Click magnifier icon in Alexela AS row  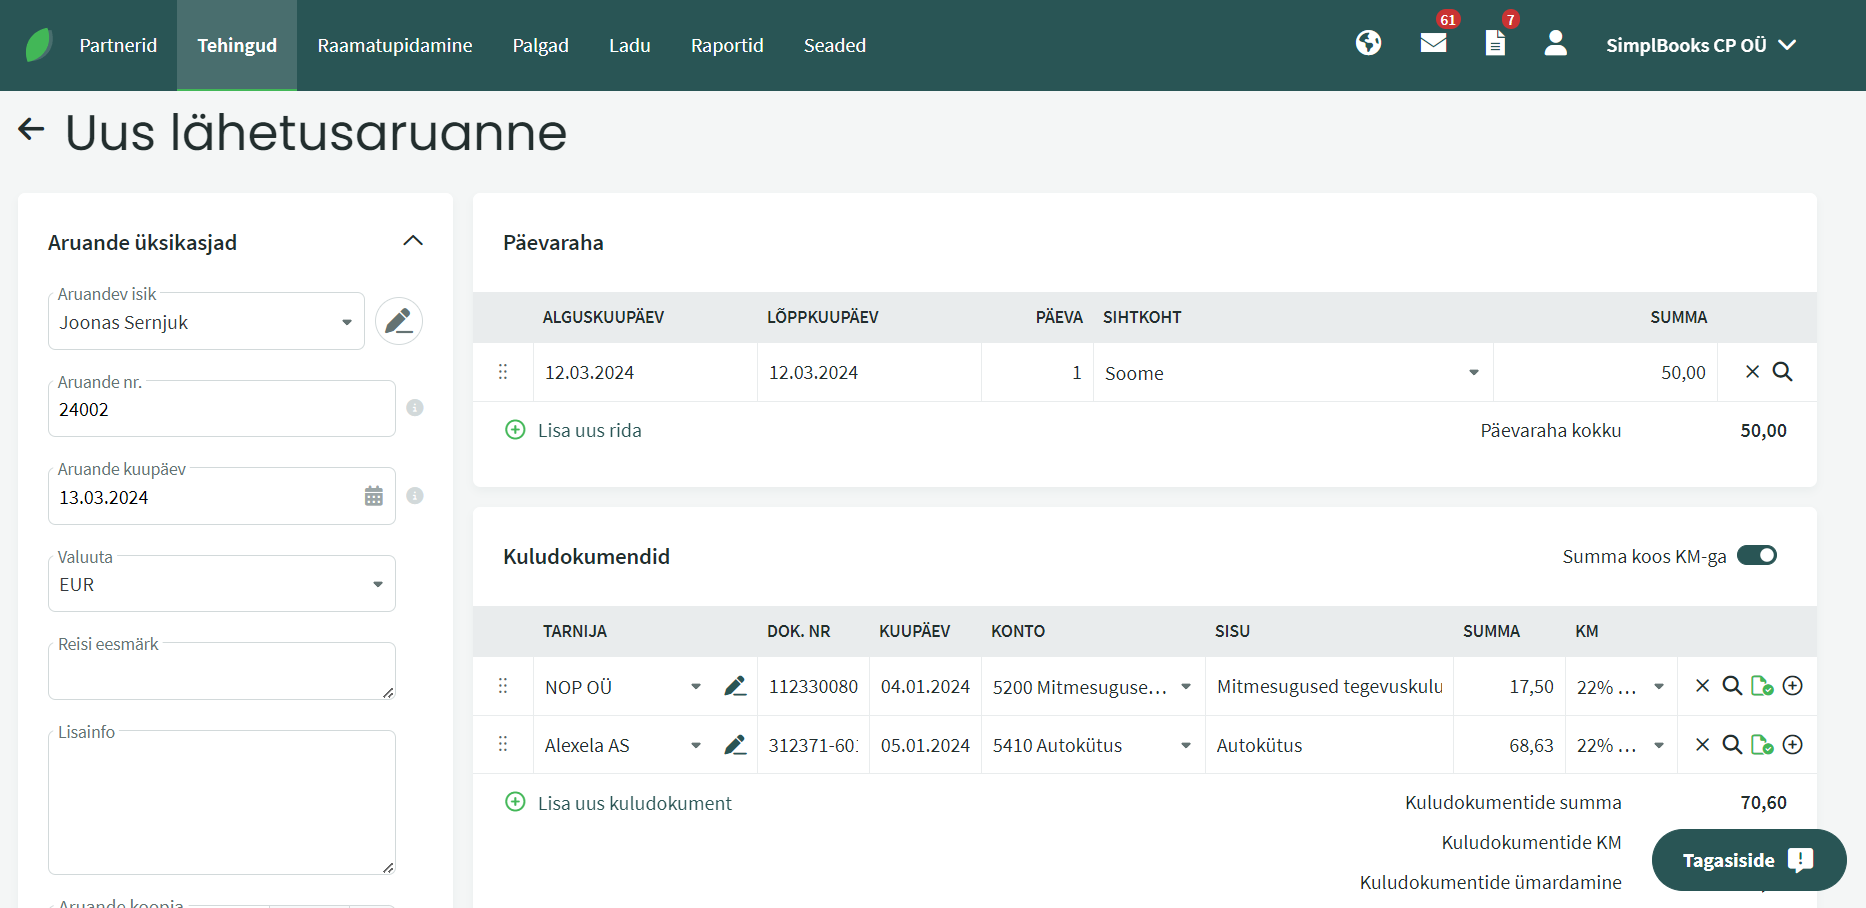coord(1732,745)
